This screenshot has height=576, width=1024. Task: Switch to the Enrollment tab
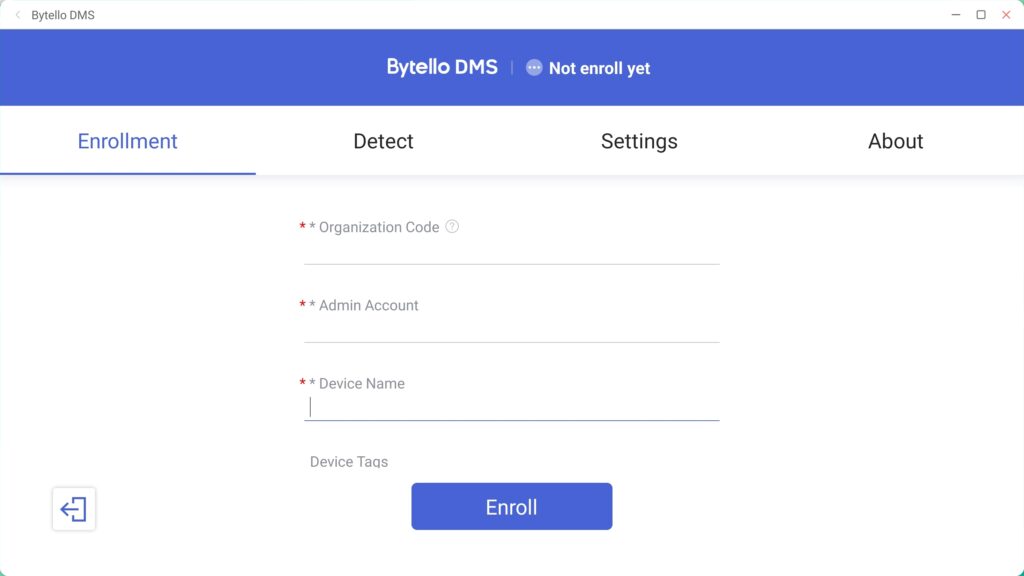tap(127, 141)
